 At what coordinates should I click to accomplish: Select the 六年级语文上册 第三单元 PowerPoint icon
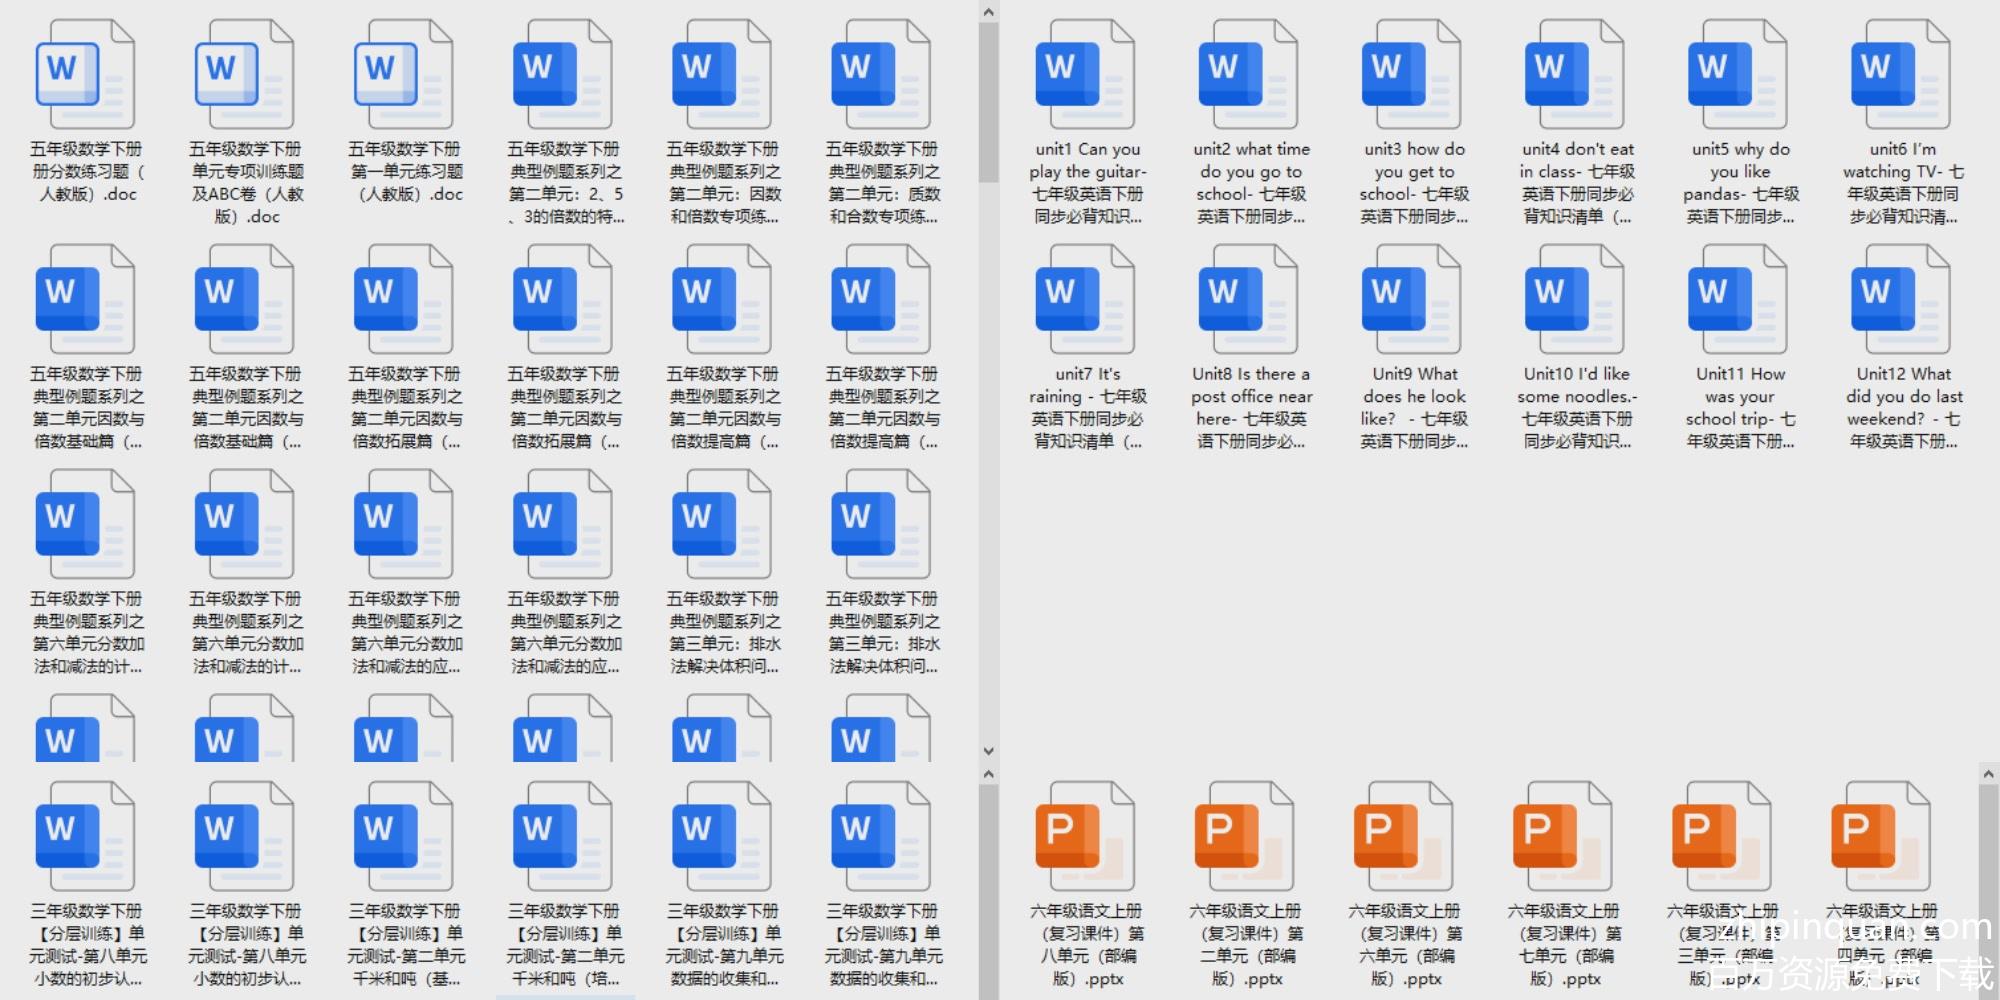[x=1721, y=837]
